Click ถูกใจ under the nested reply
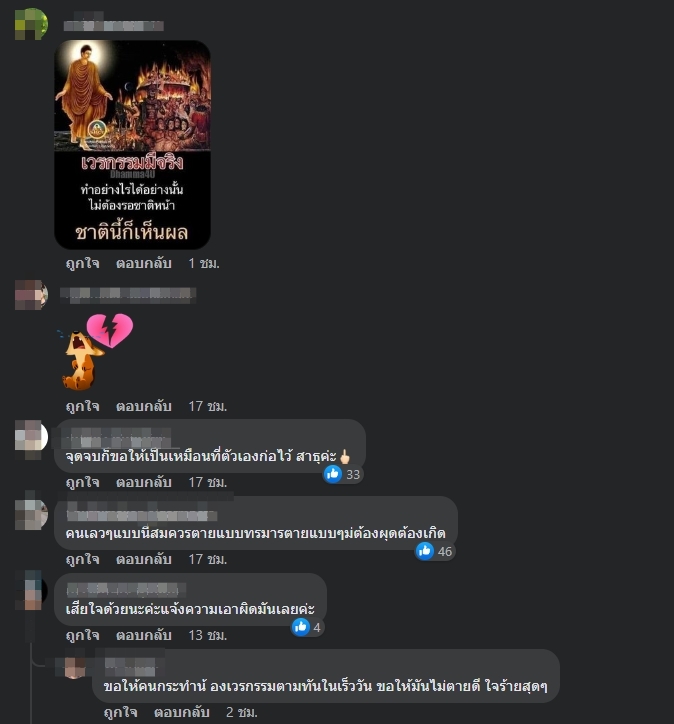 coord(120,712)
